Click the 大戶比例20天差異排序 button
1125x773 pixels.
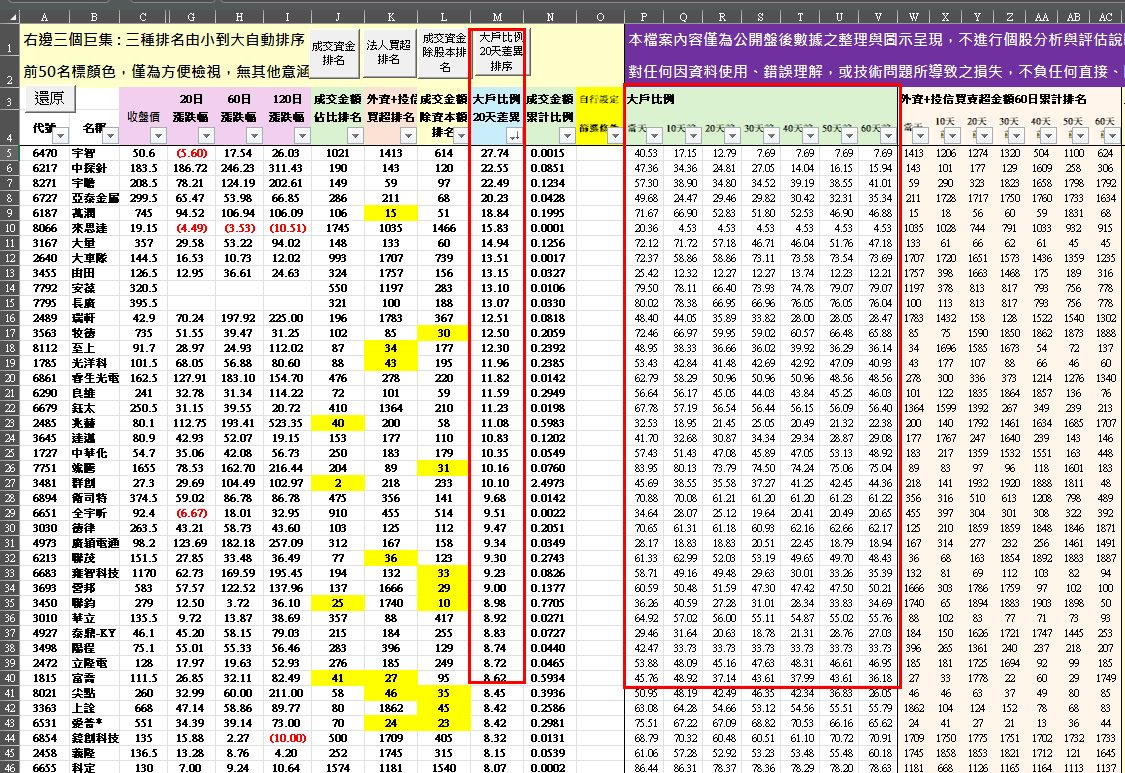click(501, 52)
